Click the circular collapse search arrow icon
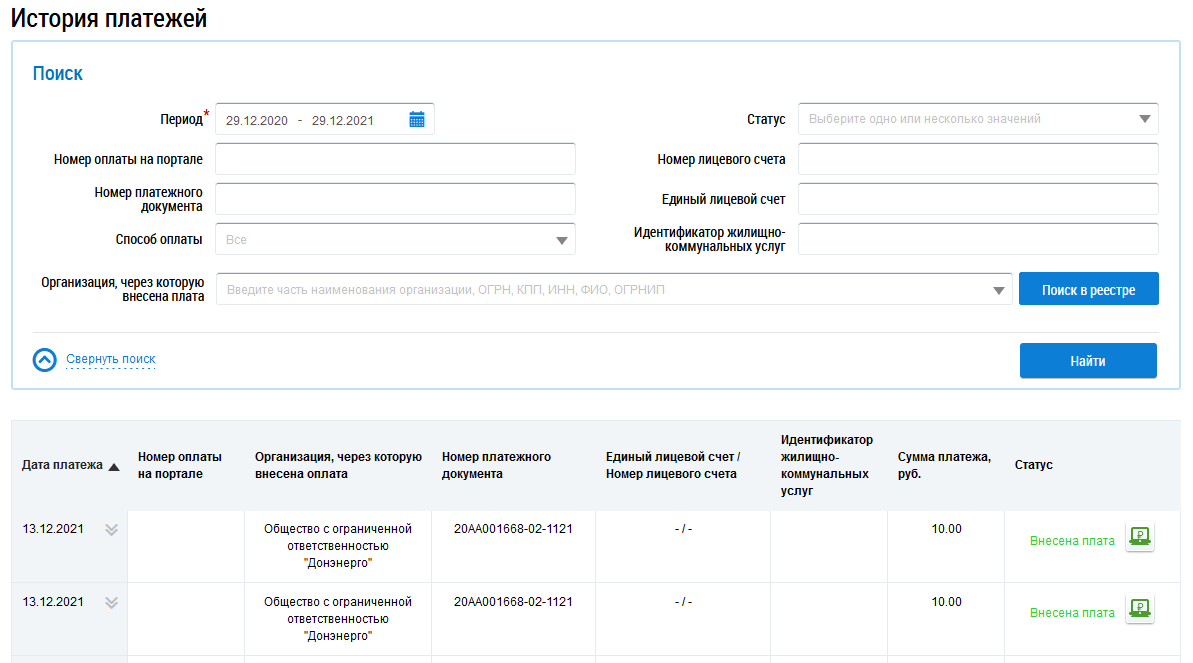This screenshot has width=1193, height=663. [x=45, y=360]
